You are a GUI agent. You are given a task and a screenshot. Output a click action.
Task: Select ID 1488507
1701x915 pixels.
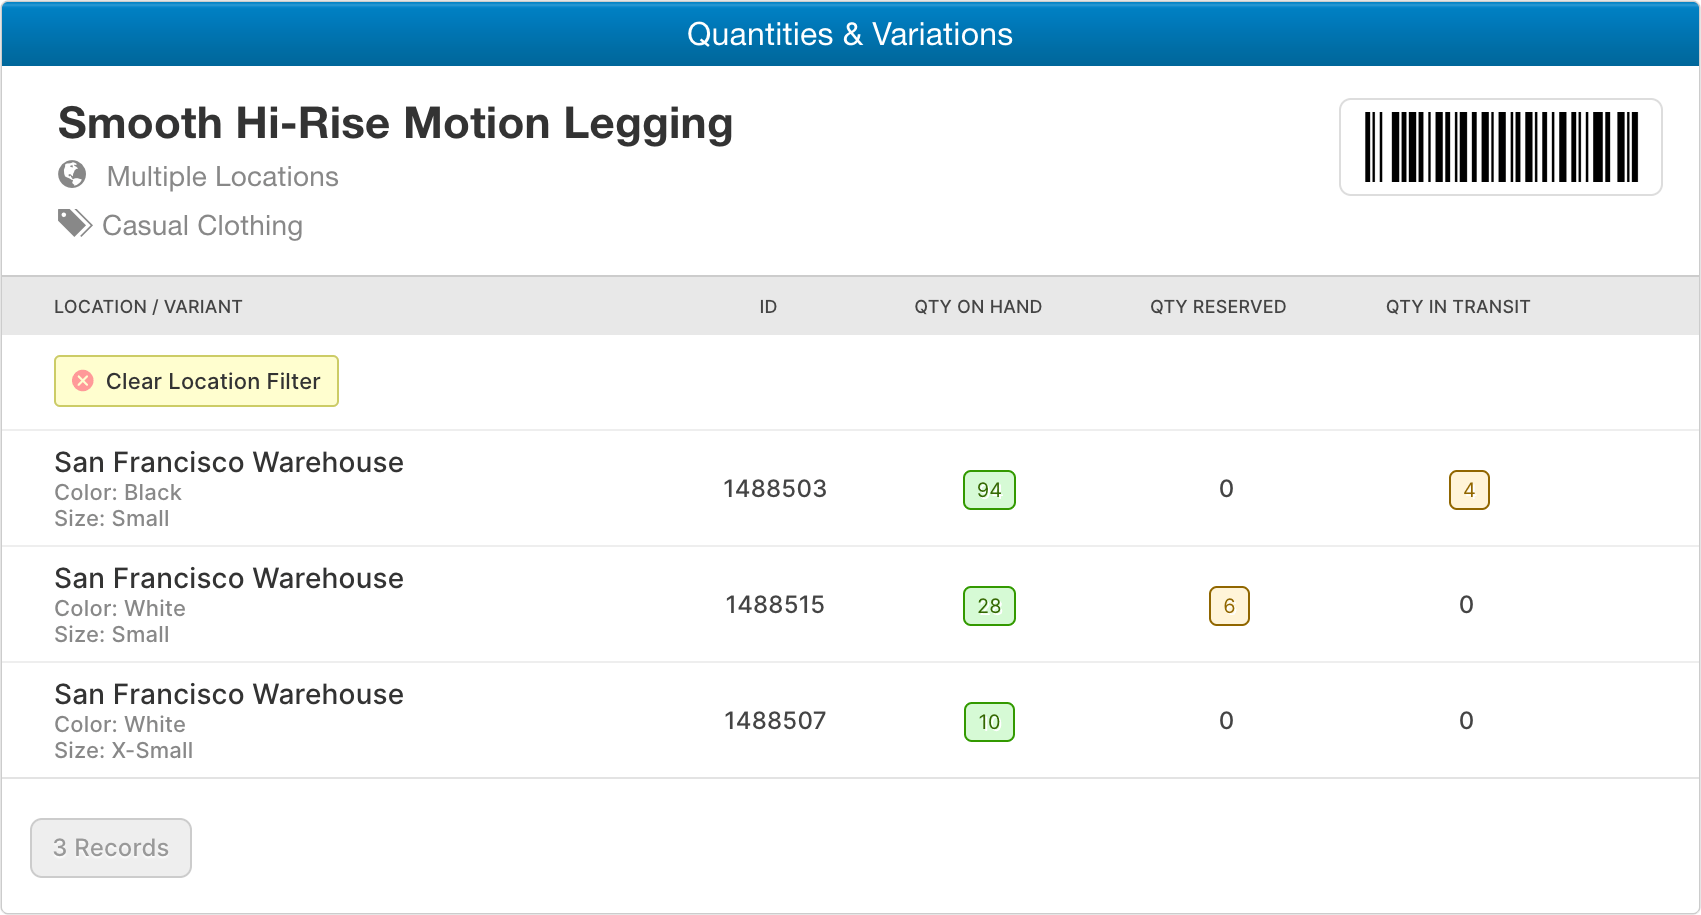tap(775, 721)
